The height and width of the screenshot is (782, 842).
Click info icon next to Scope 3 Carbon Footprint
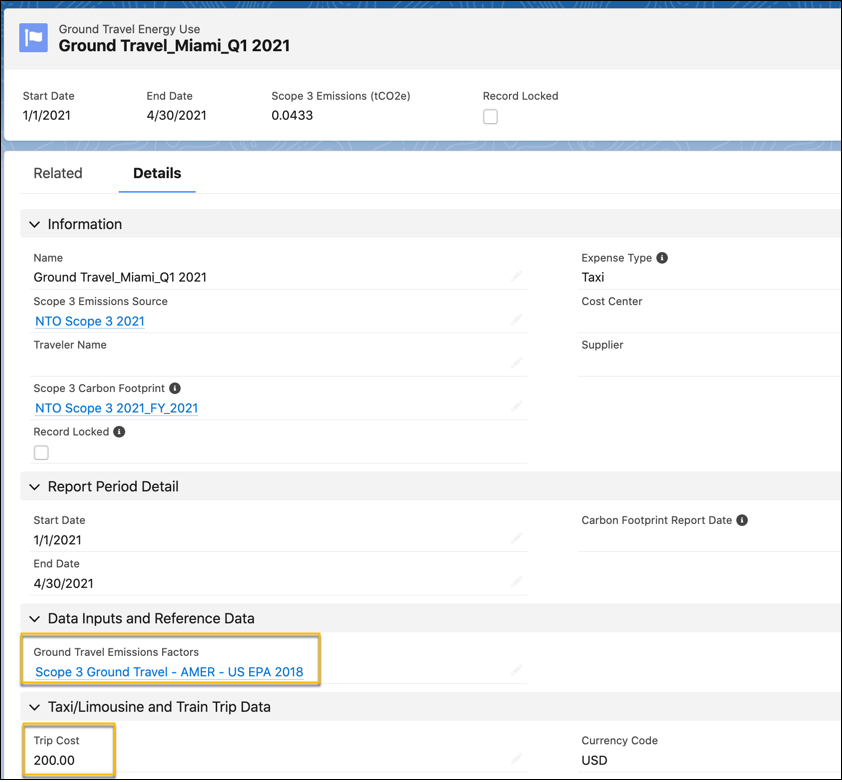pos(175,388)
